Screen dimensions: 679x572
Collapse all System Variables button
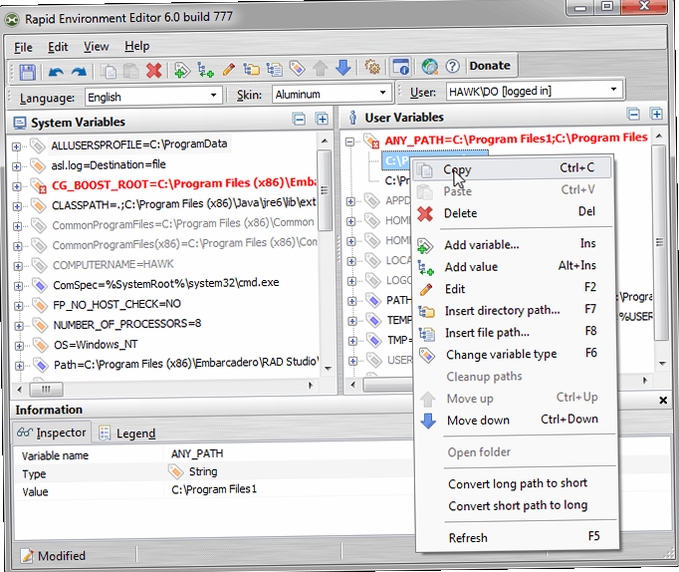pyautogui.click(x=299, y=119)
